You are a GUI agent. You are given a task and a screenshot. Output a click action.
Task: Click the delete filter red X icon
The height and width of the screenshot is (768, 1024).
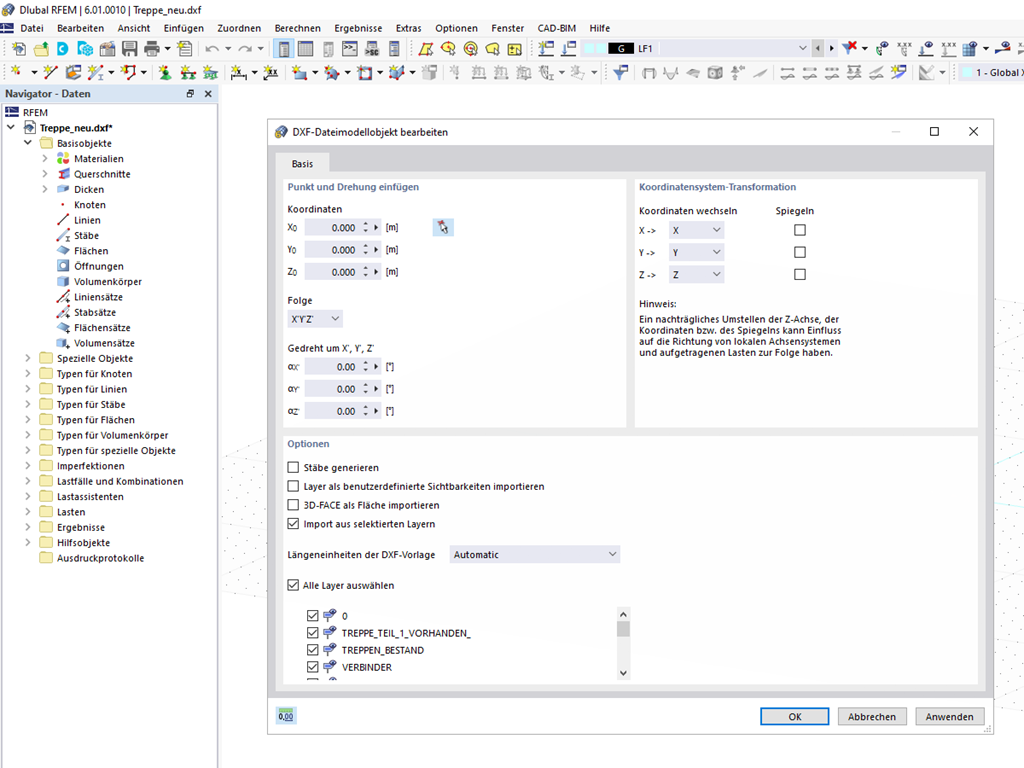tap(850, 48)
